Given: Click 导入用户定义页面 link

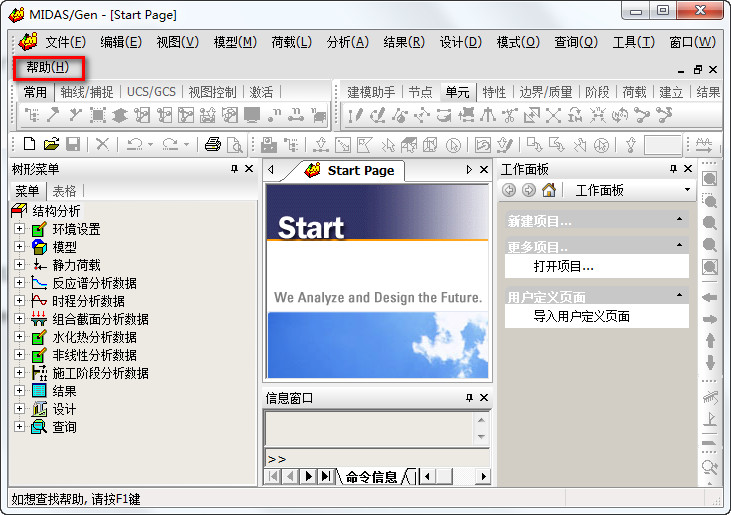Looking at the screenshot, I should tap(581, 316).
